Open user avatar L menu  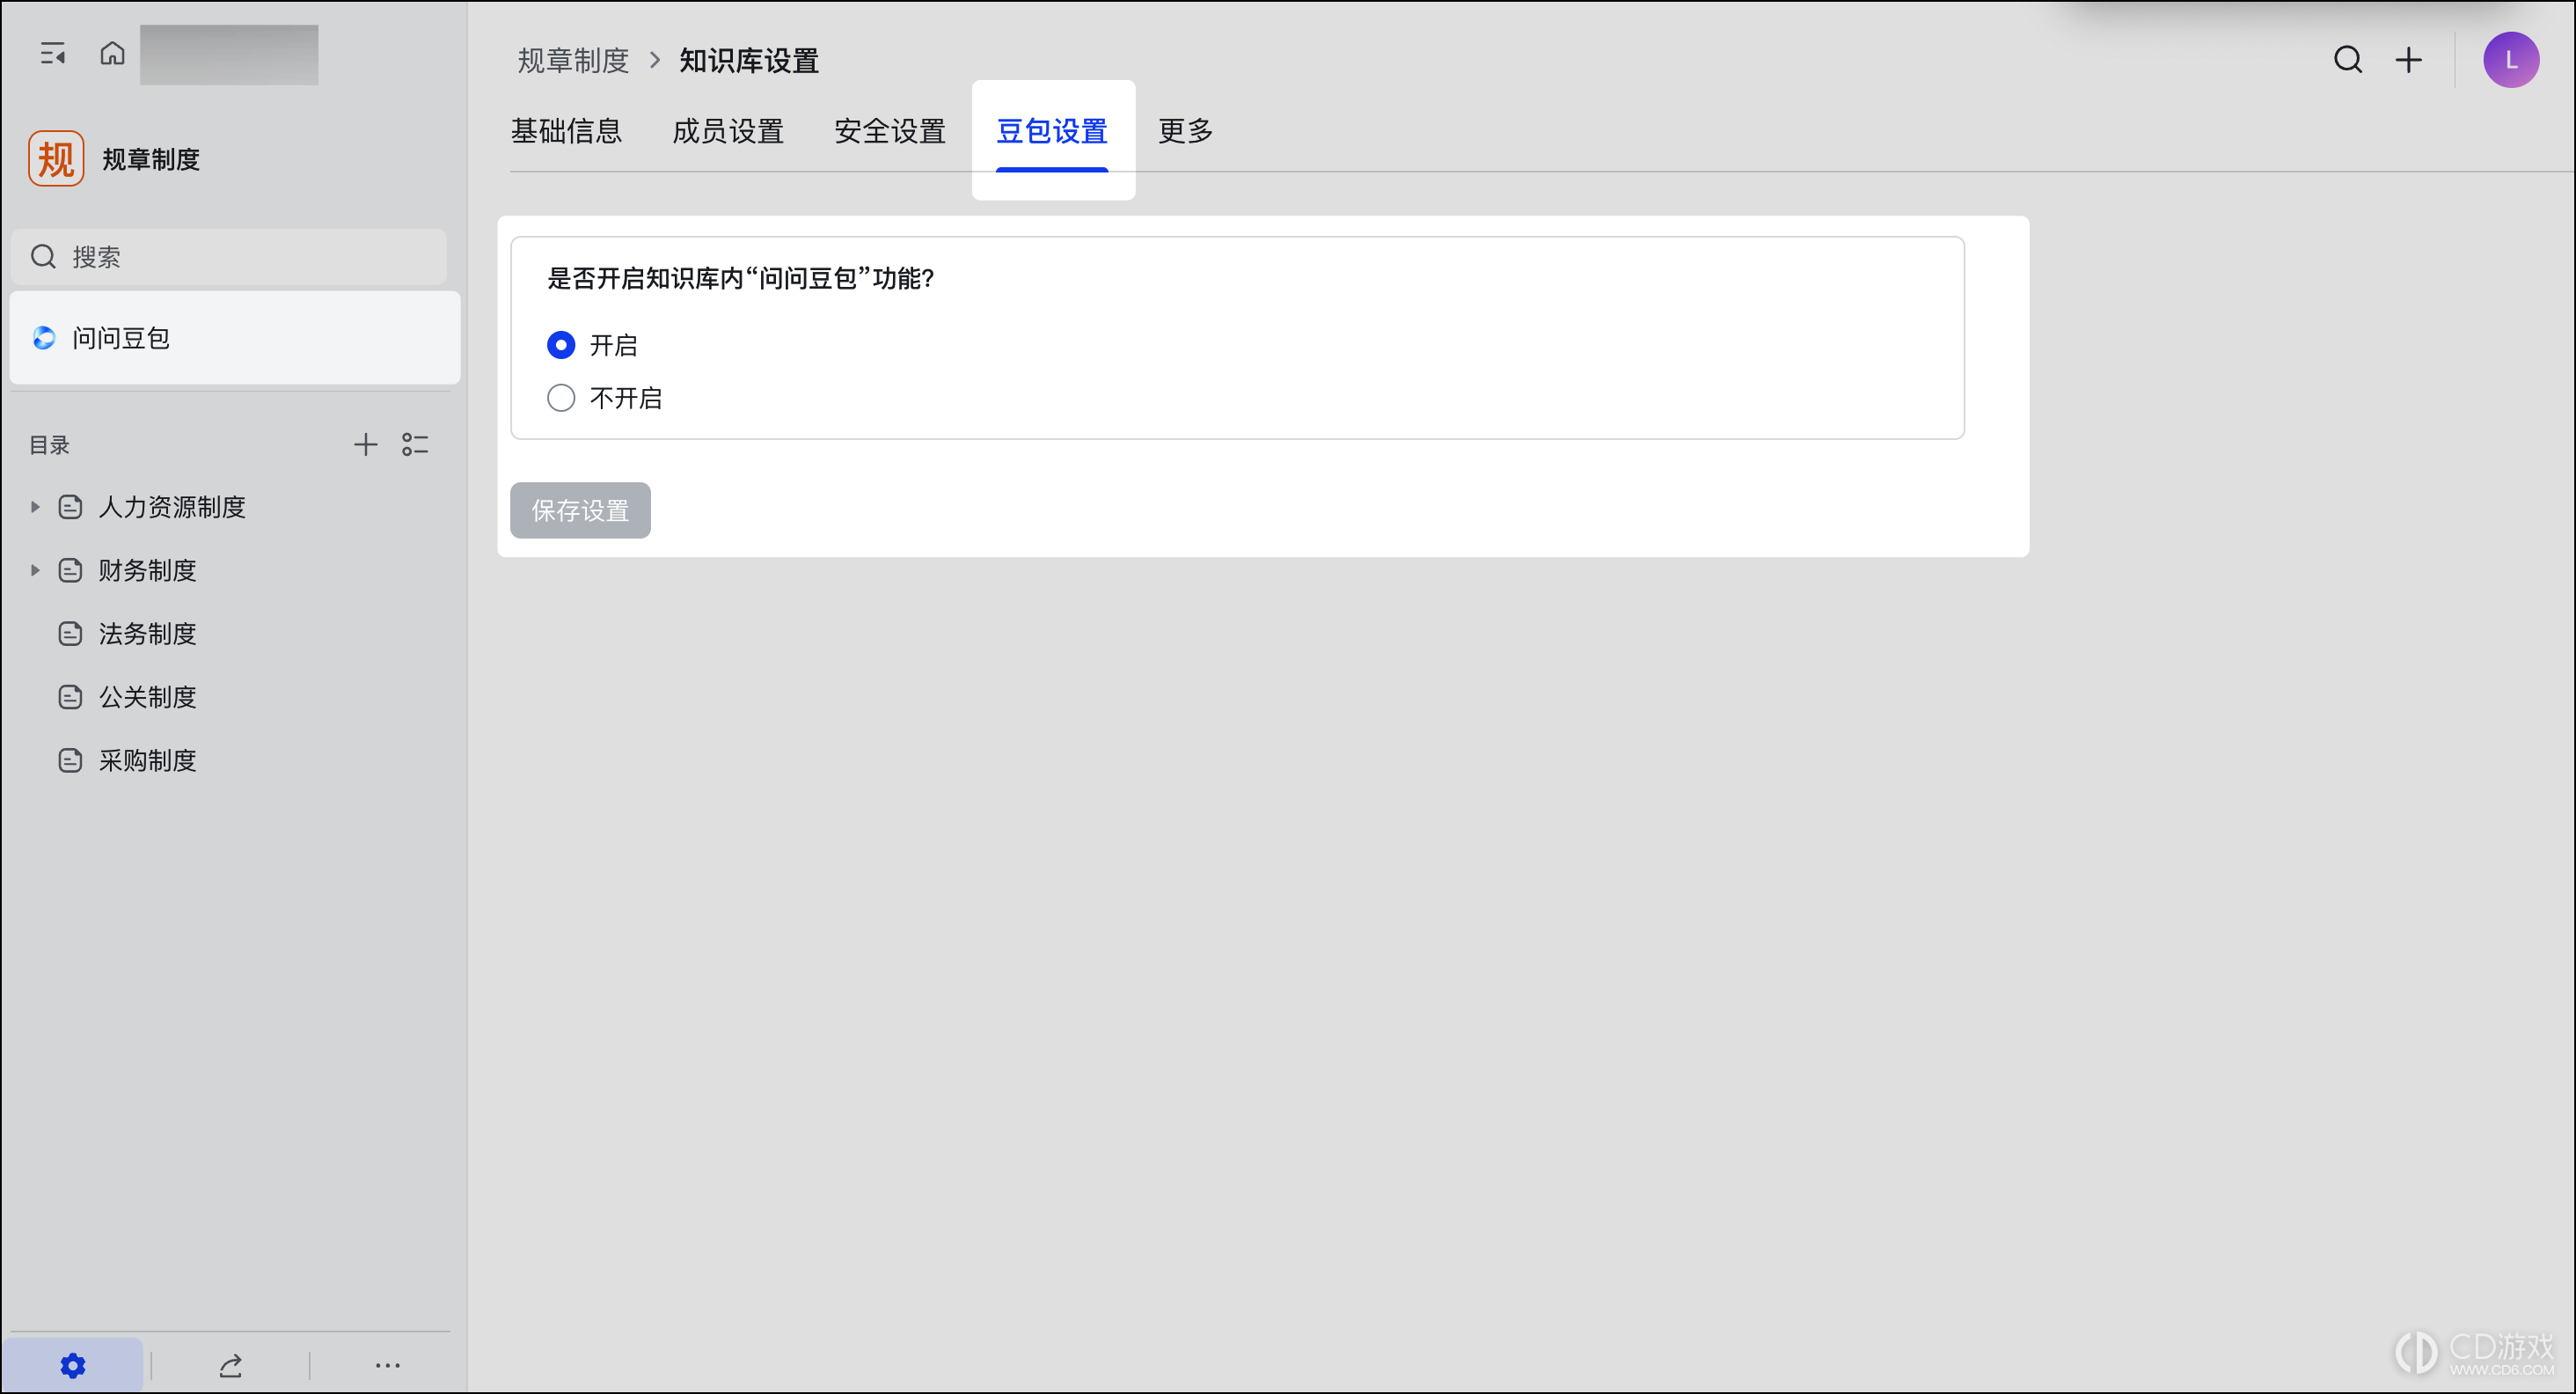(x=2511, y=60)
